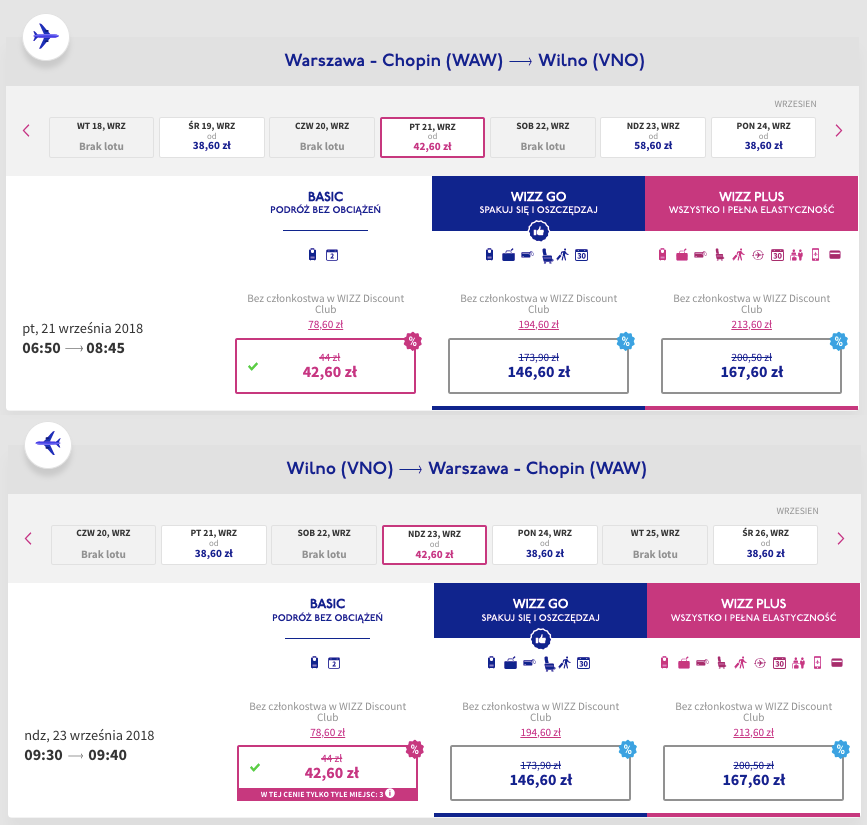The image size is (867, 836).
Task: Show earlier outbound dates with left arrow
Action: [x=27, y=130]
